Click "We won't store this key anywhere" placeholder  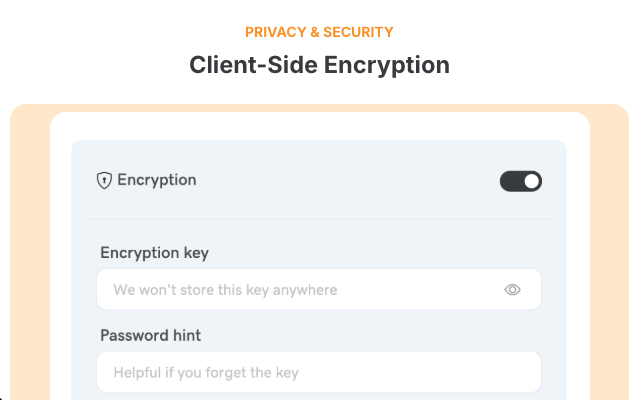[225, 290]
